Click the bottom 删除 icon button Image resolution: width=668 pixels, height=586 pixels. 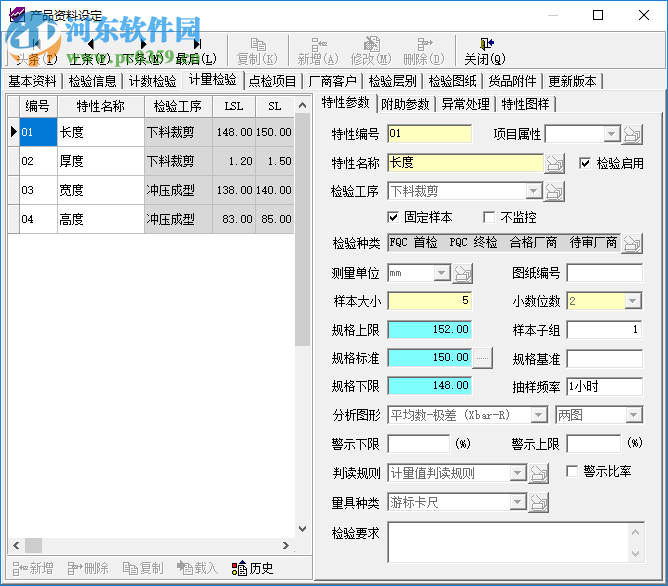click(x=88, y=568)
